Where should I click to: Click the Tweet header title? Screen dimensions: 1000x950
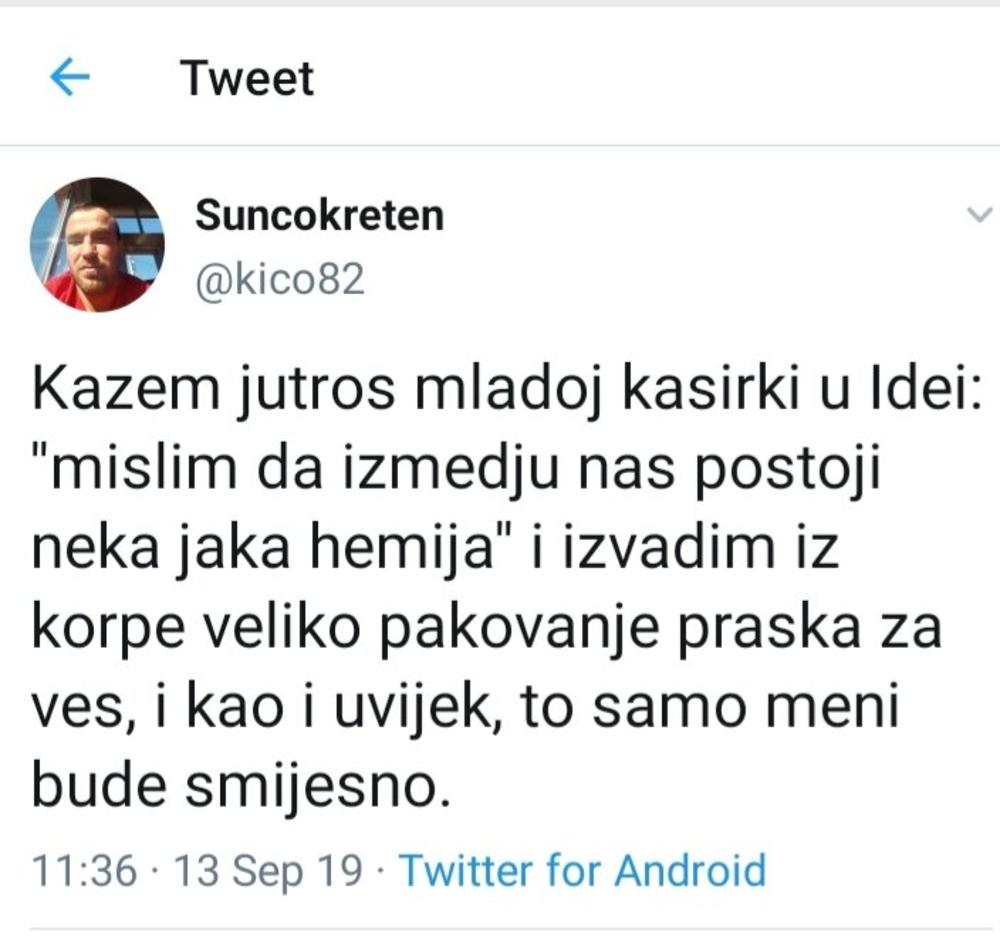247,79
